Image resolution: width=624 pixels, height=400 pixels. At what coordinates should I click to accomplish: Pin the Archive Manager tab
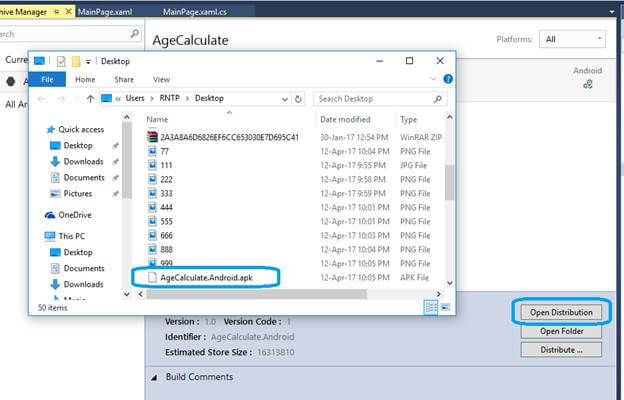57,12
